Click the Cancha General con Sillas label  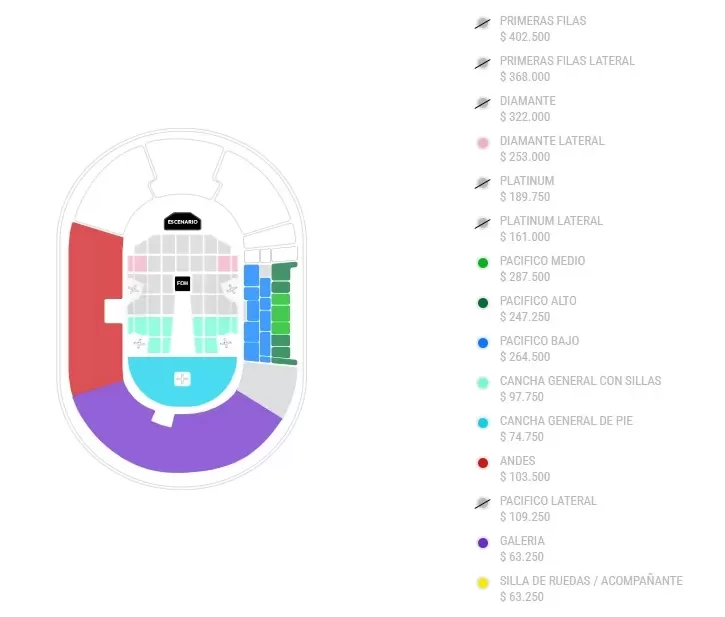click(x=580, y=381)
